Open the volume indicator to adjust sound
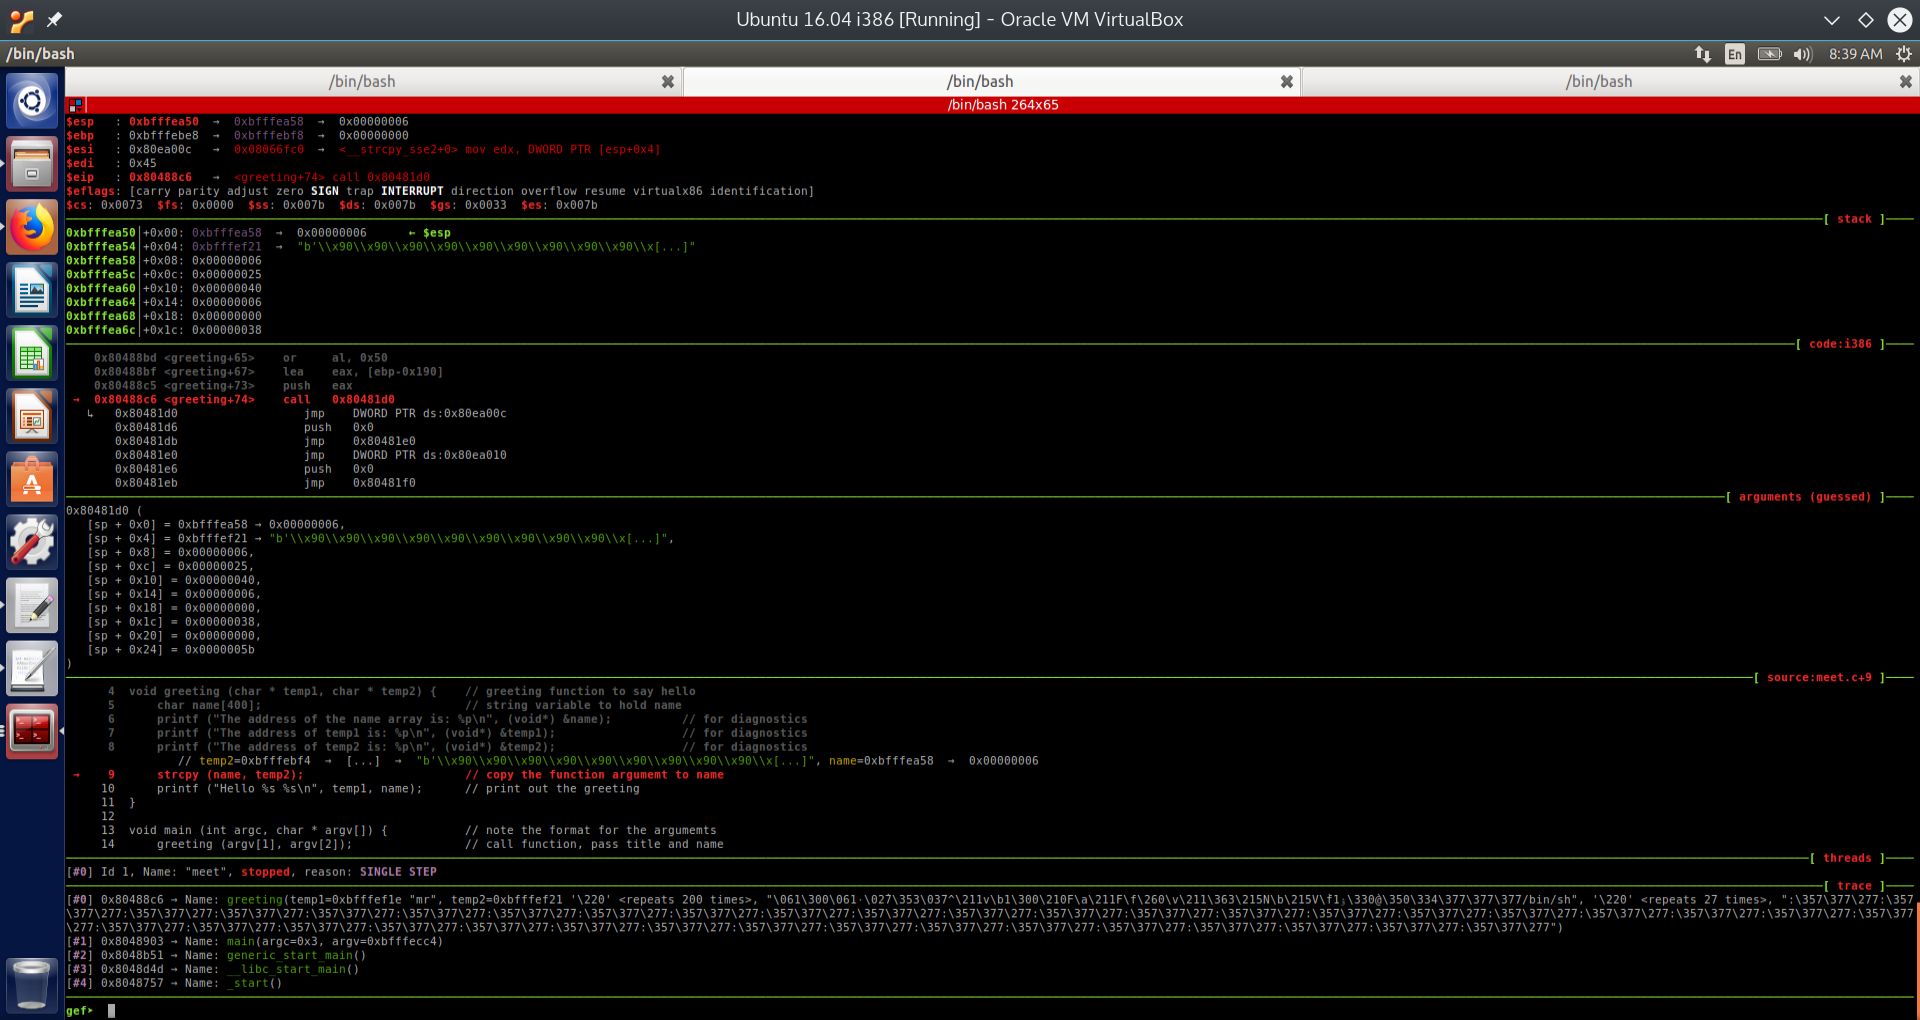 pyautogui.click(x=1803, y=54)
